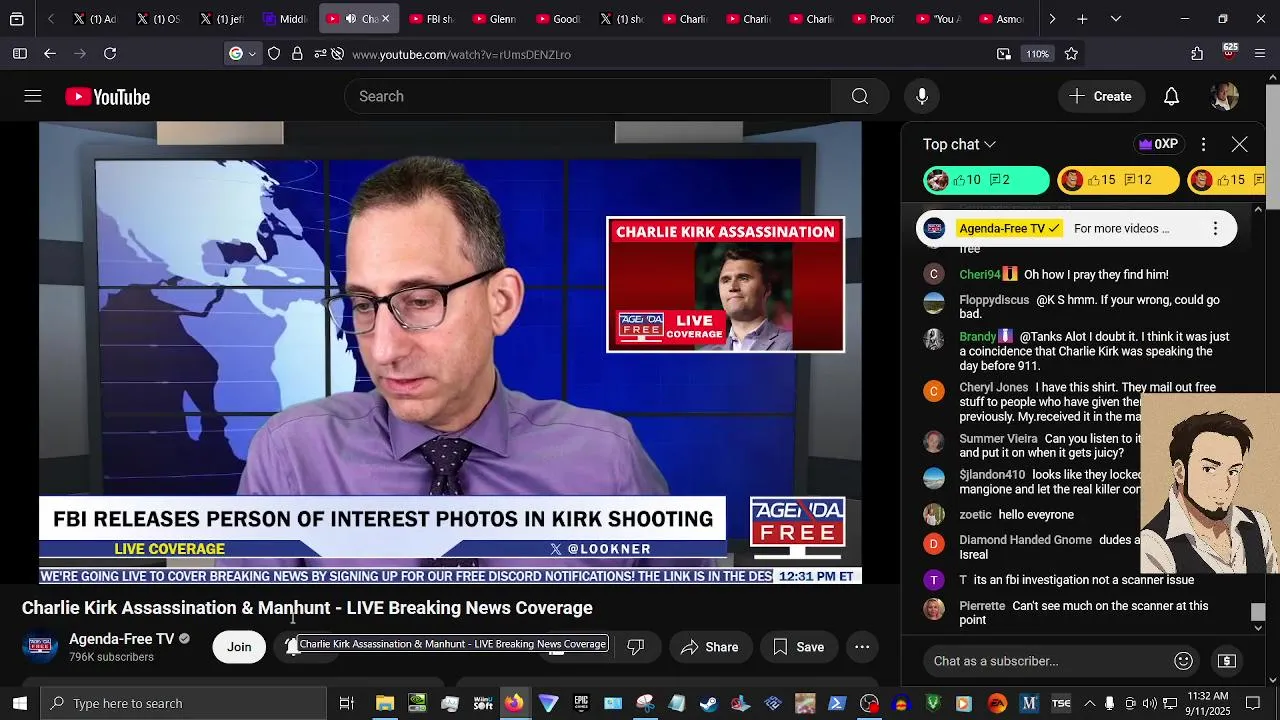Switch to the Glenn tab

(x=495, y=19)
